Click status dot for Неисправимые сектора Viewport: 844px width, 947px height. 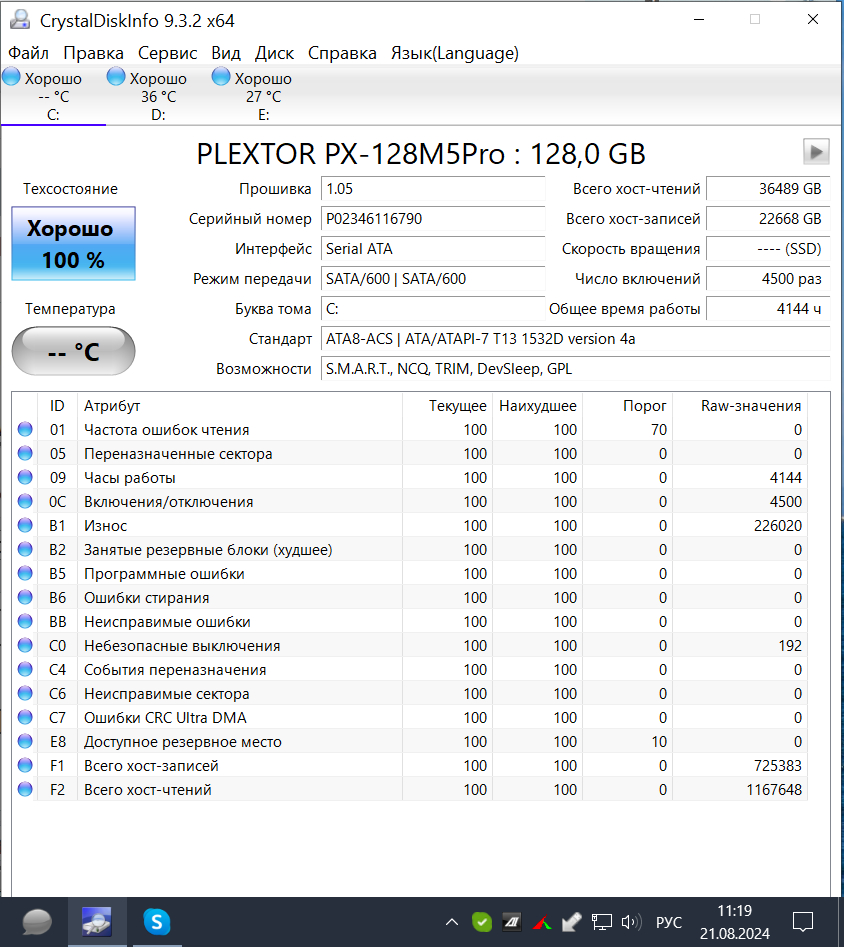(x=25, y=693)
